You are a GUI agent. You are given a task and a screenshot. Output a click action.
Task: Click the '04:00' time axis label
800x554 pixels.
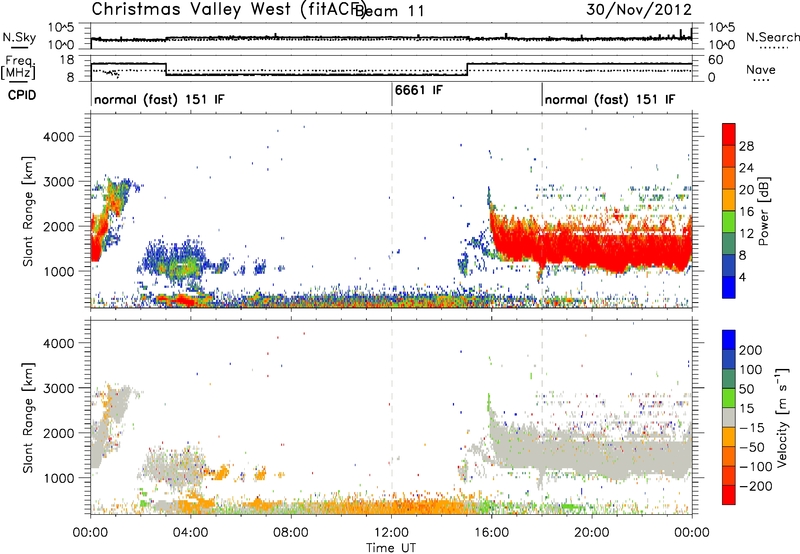(x=190, y=533)
